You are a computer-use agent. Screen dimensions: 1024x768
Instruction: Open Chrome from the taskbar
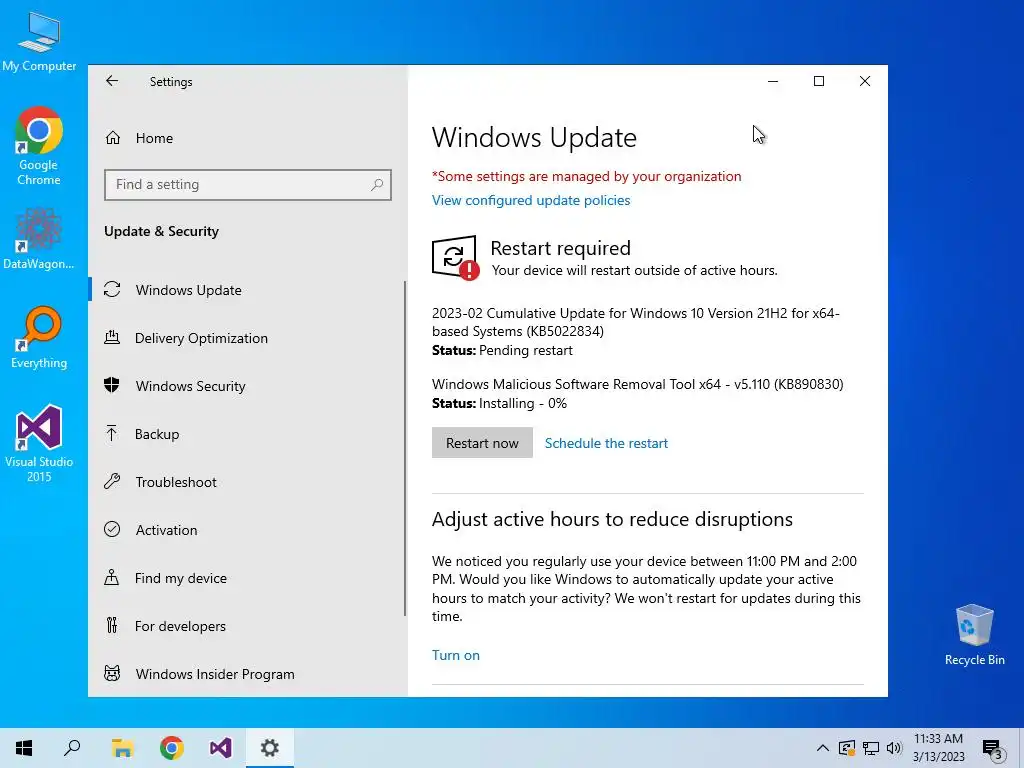tap(172, 748)
